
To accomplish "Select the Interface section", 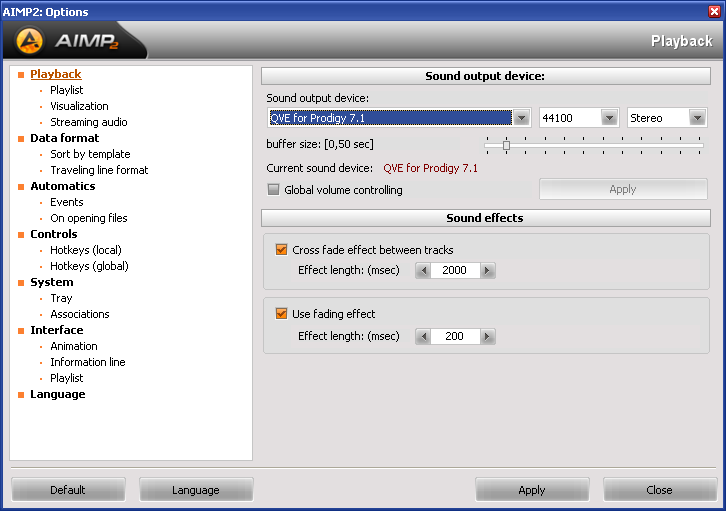I will [56, 330].
